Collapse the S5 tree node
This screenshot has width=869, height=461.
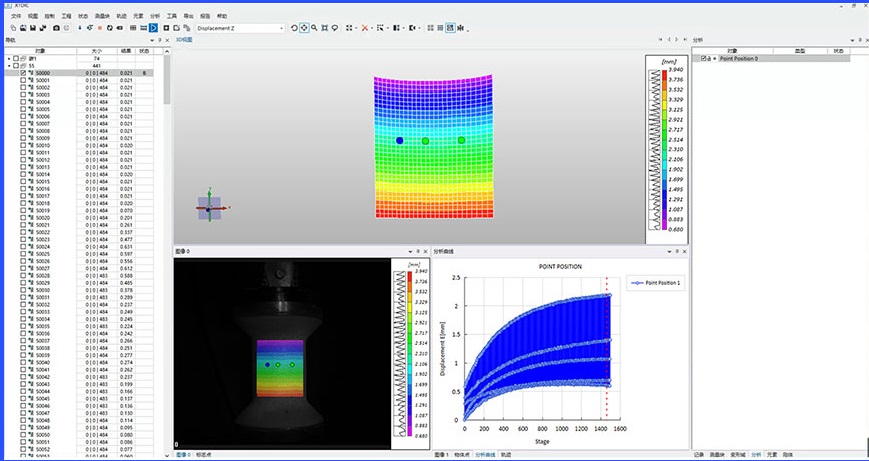pos(9,66)
